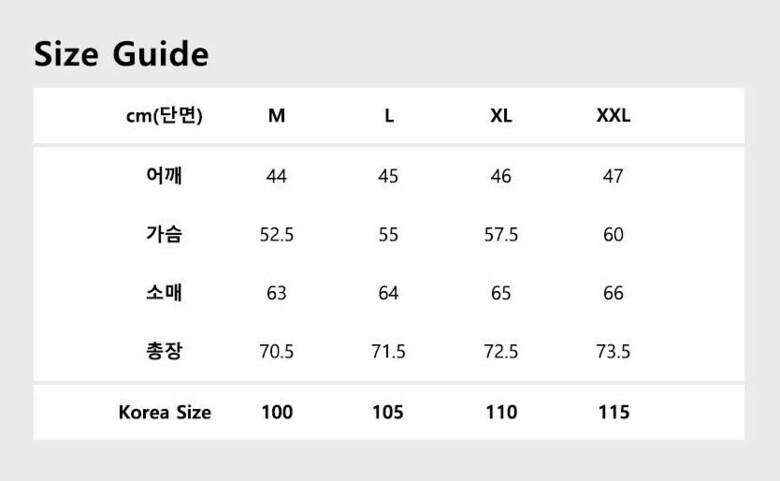Click the 어깨 row label
780x481 pixels.
click(x=164, y=176)
